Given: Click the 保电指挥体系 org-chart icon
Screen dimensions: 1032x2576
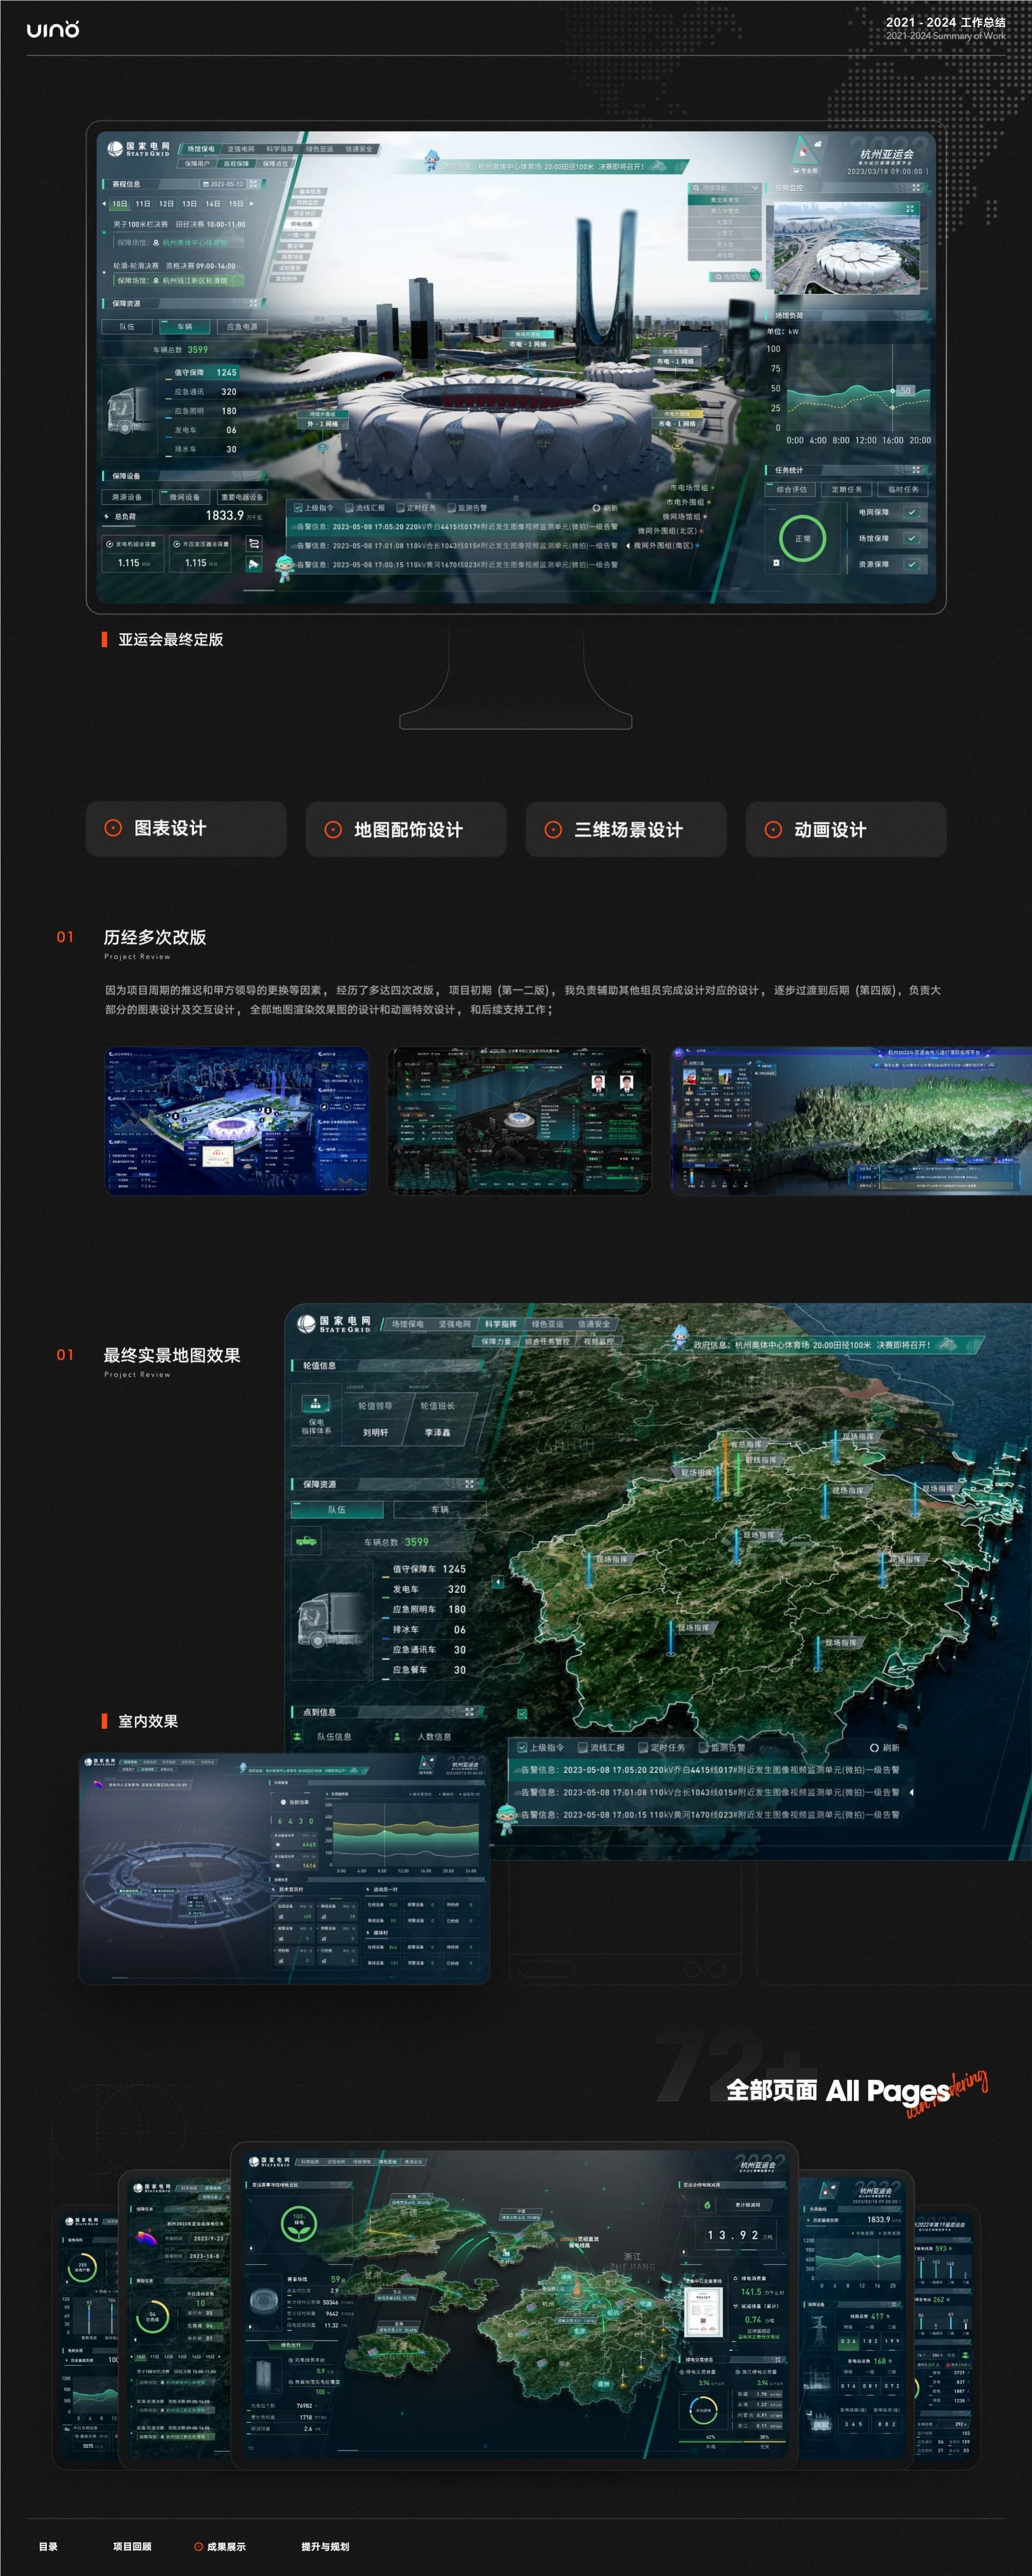Looking at the screenshot, I should pyautogui.click(x=316, y=1403).
